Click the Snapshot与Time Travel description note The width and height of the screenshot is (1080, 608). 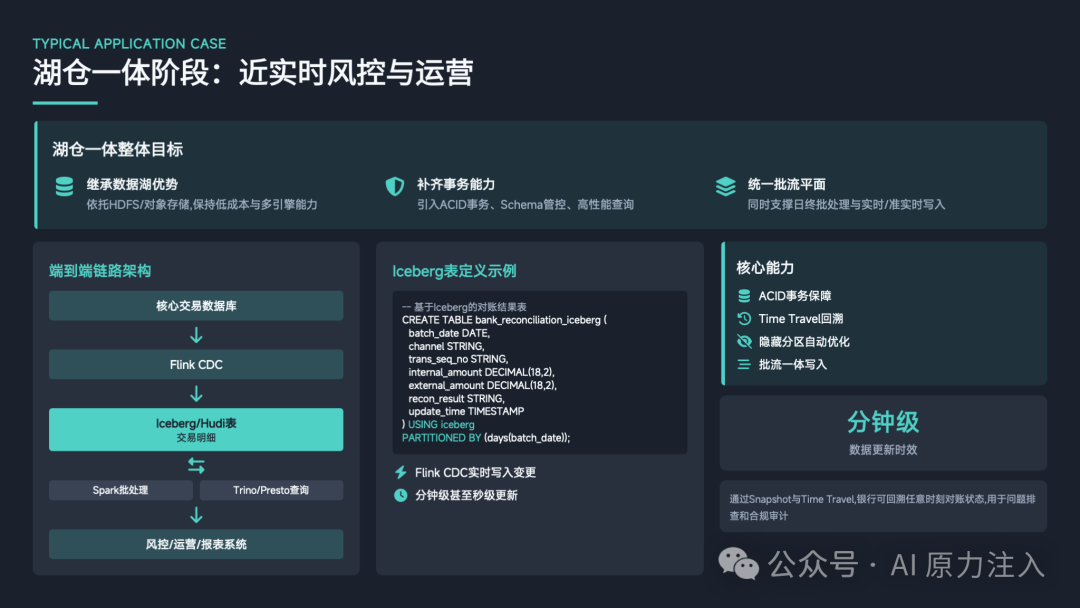882,507
